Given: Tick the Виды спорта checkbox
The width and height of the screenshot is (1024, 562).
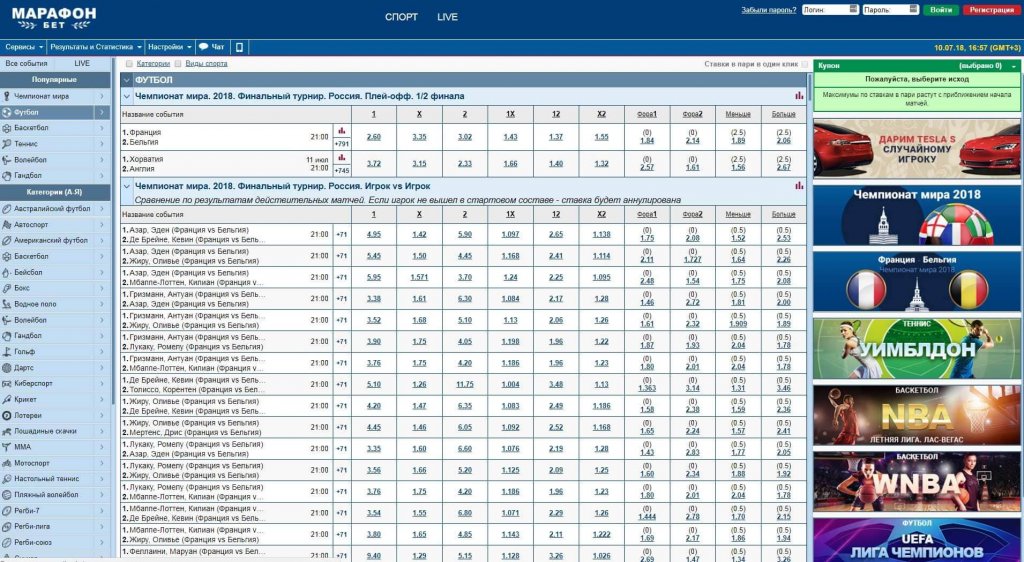Looking at the screenshot, I should 178,64.
